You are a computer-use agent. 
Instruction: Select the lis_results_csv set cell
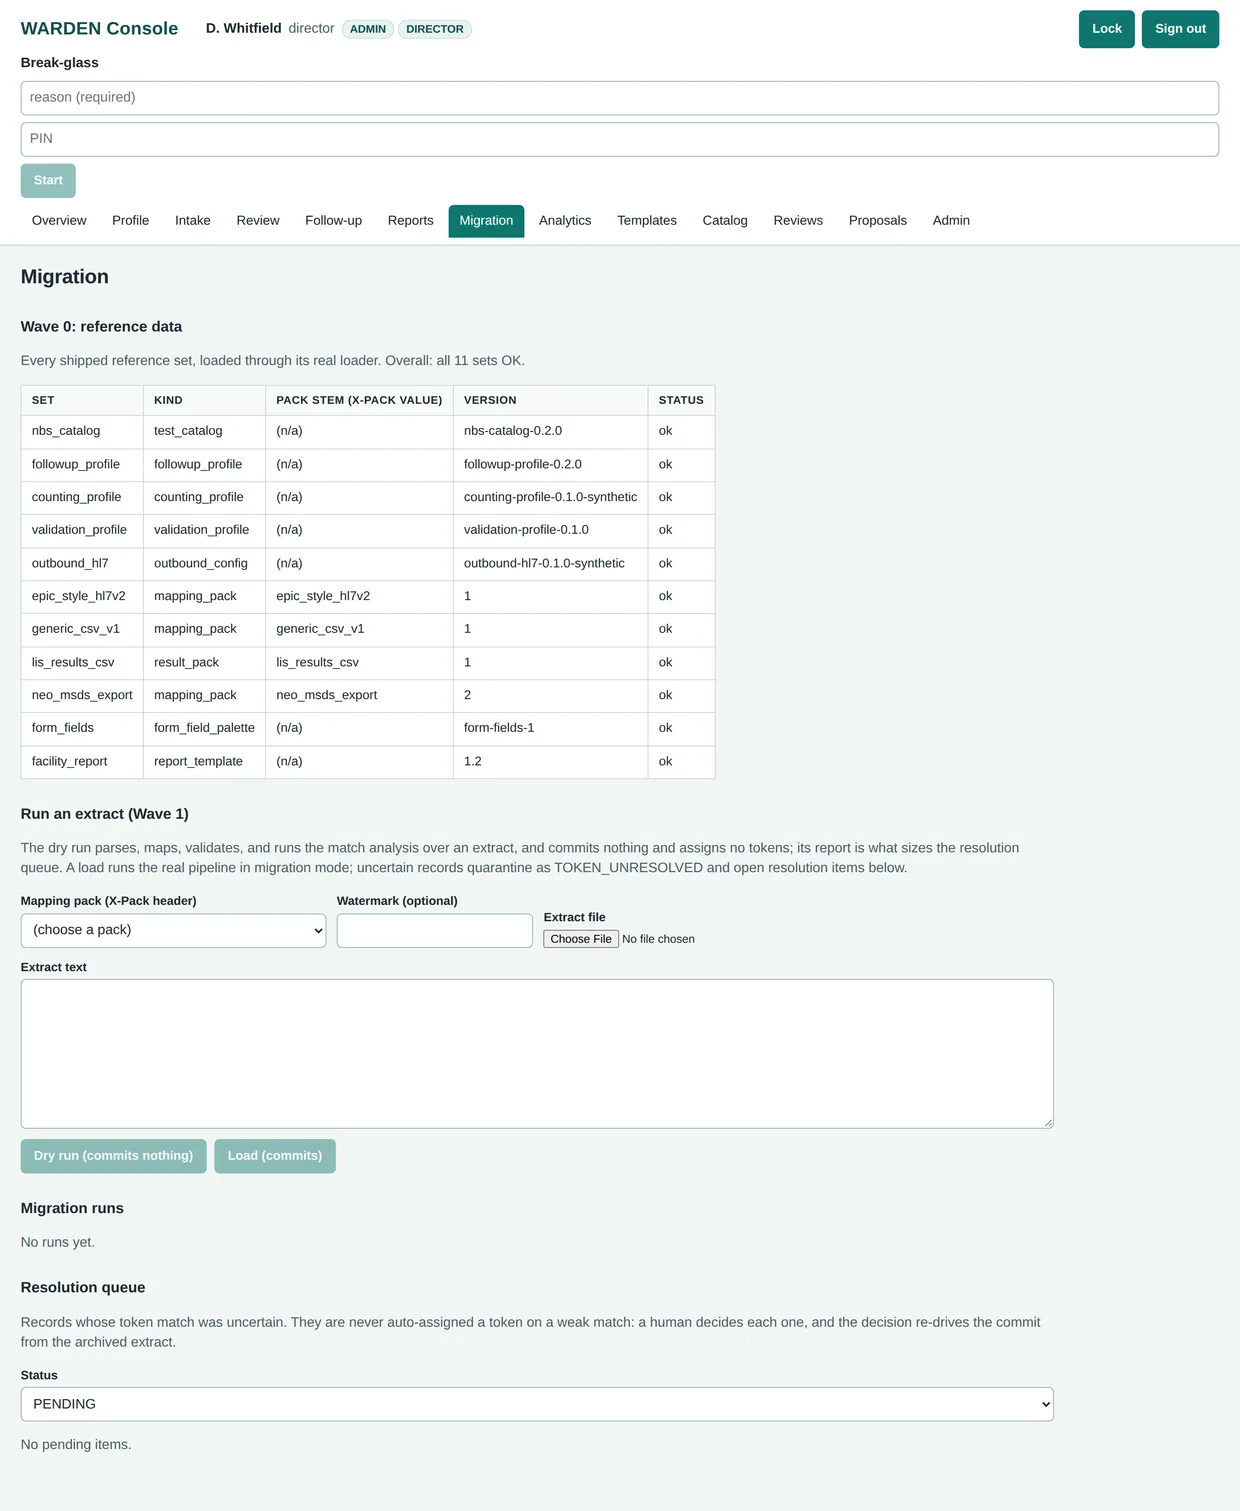click(x=82, y=663)
